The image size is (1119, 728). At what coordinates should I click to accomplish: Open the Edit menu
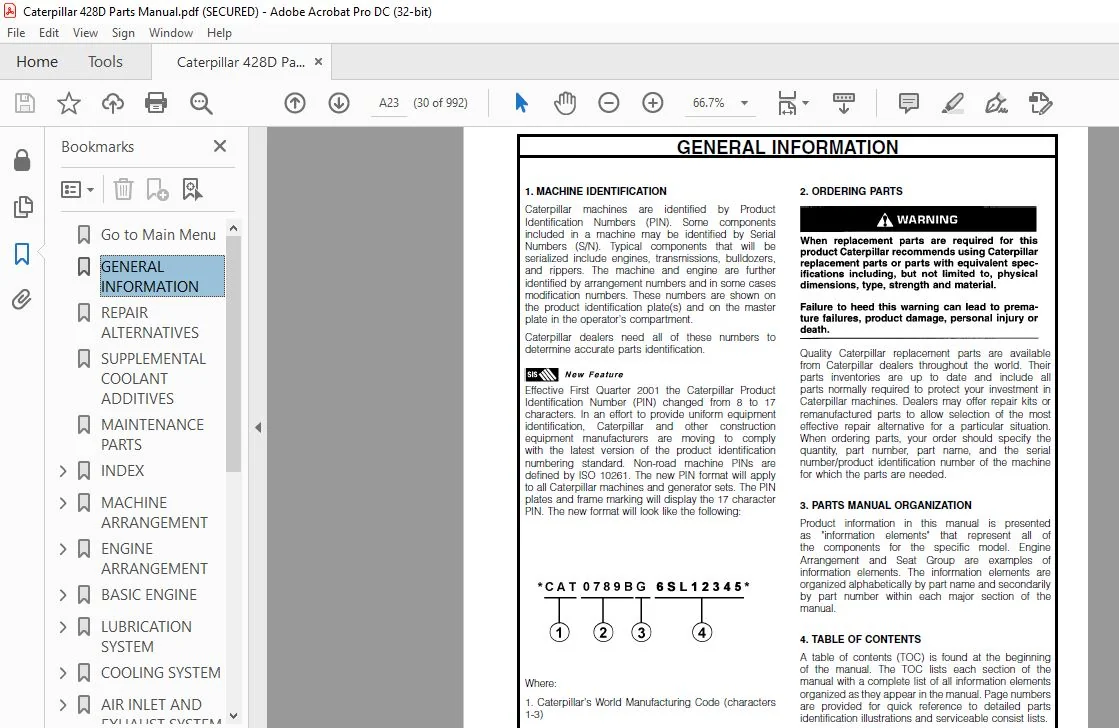tap(49, 33)
